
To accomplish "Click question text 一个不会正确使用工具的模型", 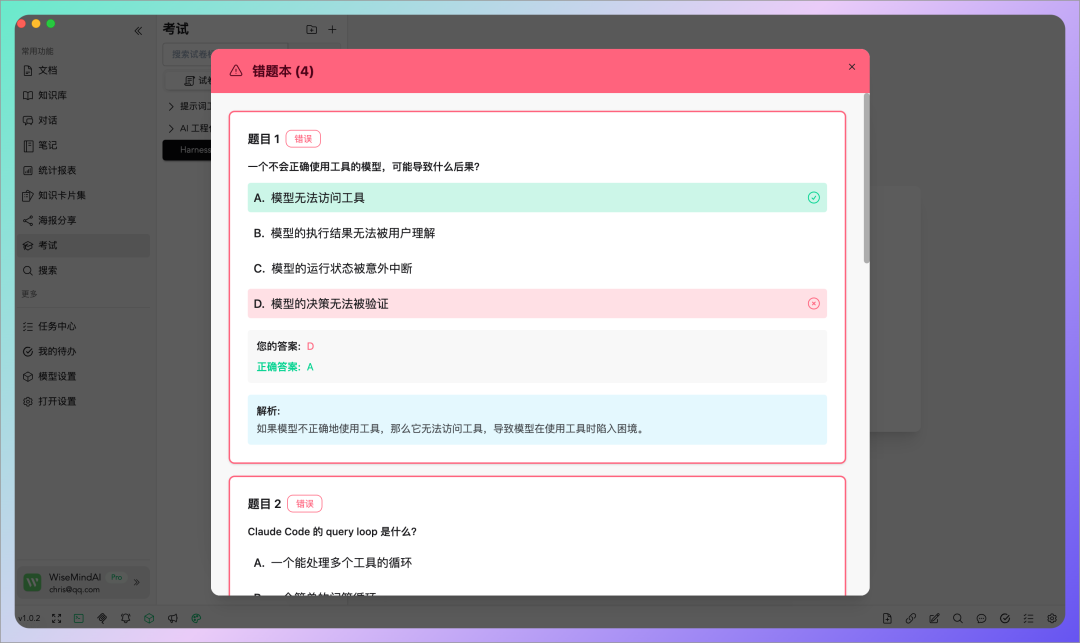I will pos(363,167).
